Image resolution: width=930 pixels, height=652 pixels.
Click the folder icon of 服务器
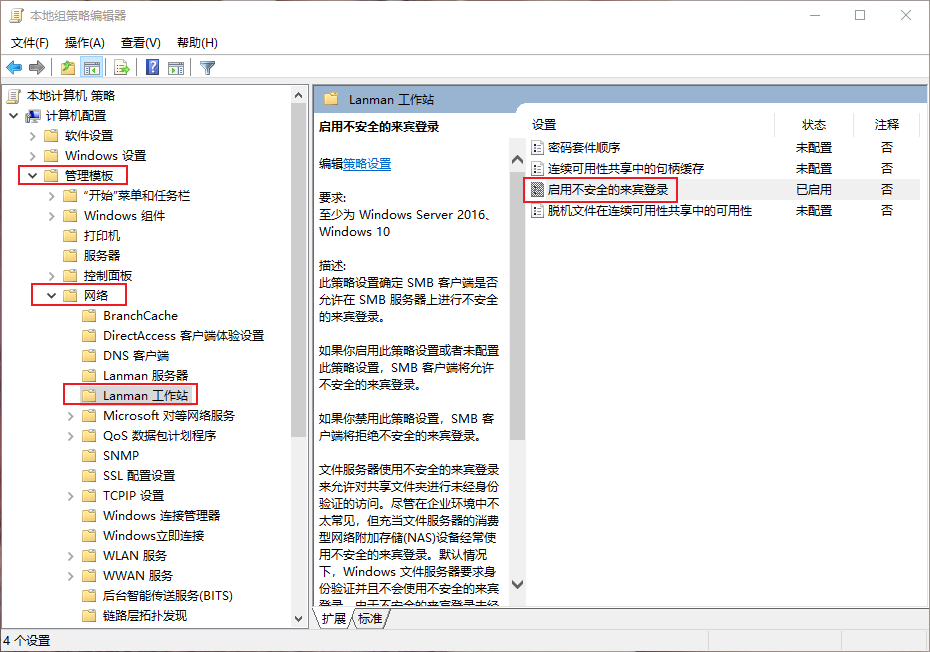(x=70, y=256)
